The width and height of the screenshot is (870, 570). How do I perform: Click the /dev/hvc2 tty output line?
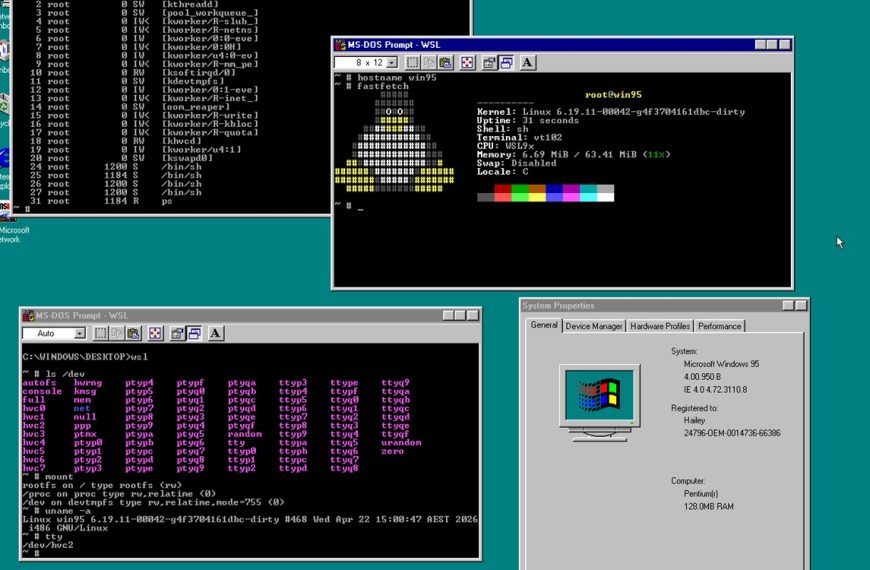coord(48,545)
